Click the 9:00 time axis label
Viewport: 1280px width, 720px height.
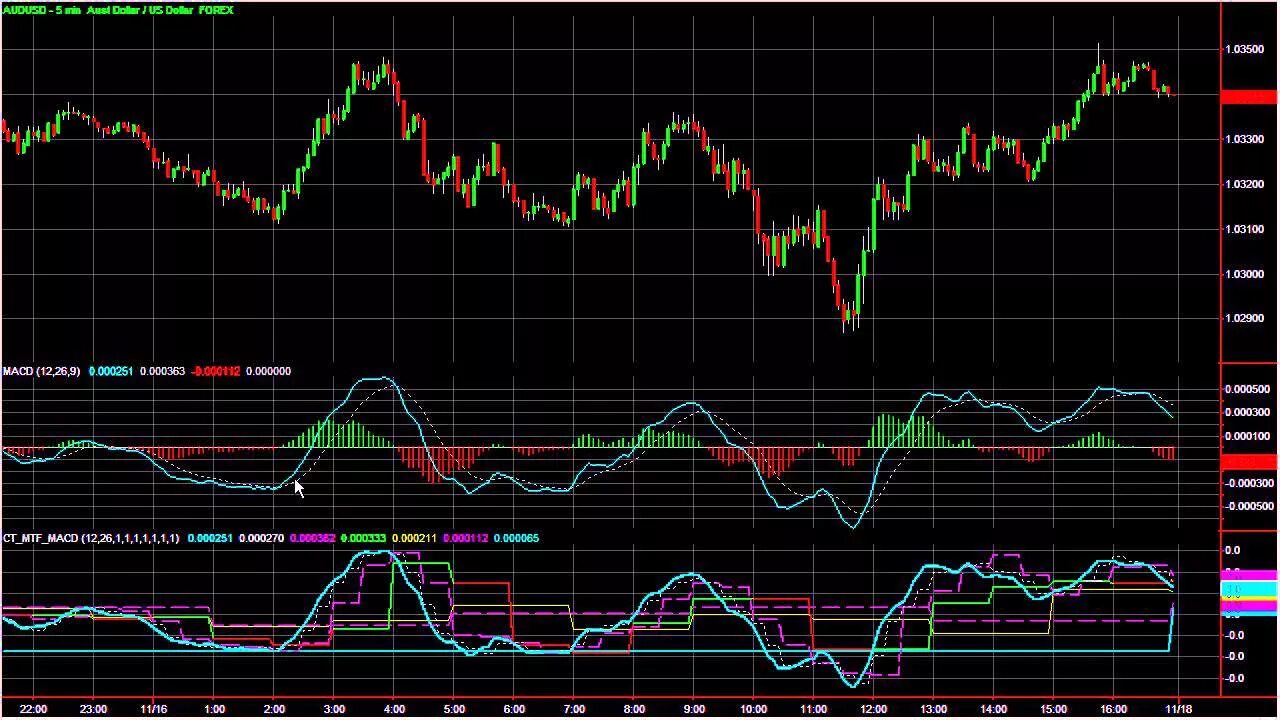(694, 709)
